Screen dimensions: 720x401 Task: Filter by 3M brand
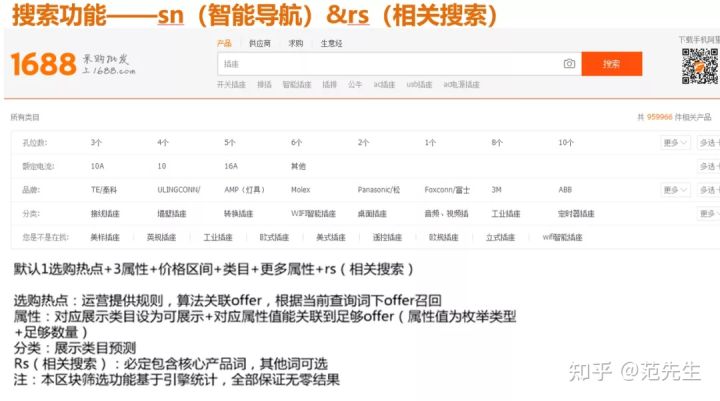click(x=496, y=190)
